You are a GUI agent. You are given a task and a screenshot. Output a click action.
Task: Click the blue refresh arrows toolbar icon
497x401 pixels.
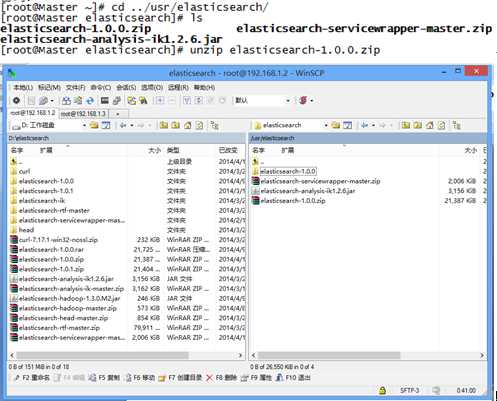(90, 100)
